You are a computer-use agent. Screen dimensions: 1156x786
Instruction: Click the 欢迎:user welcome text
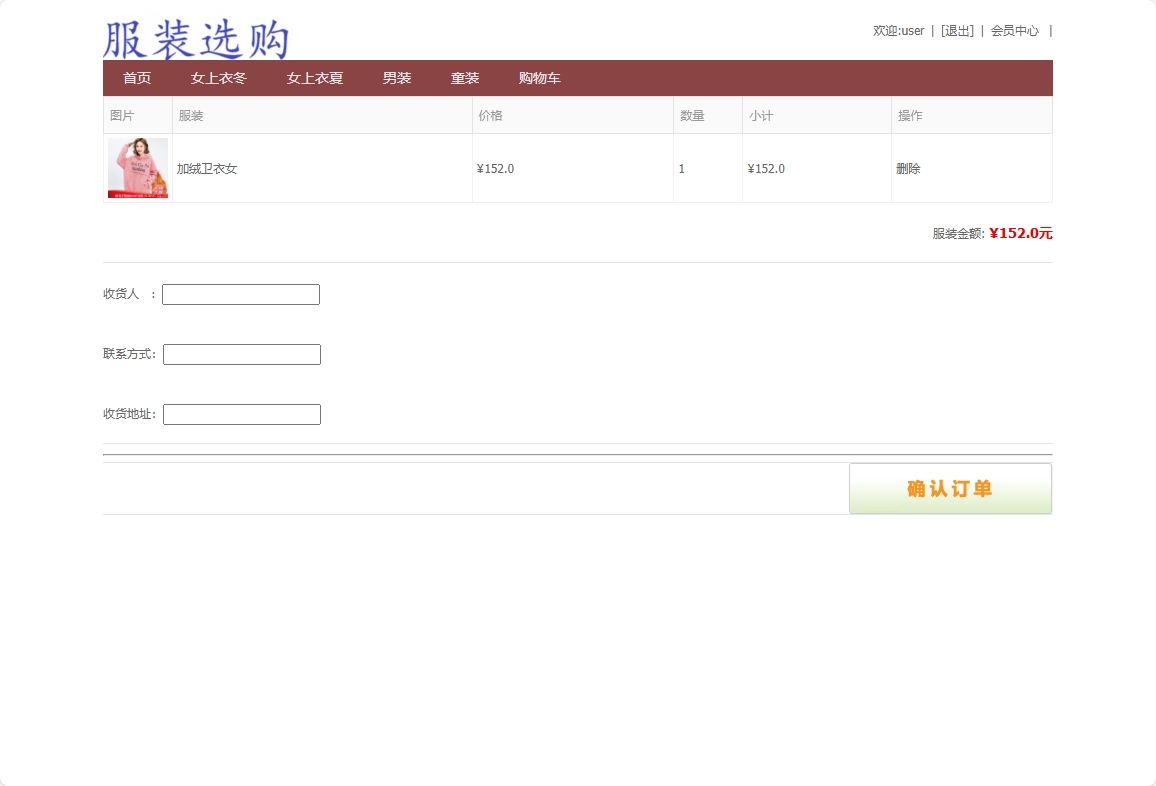tap(898, 31)
